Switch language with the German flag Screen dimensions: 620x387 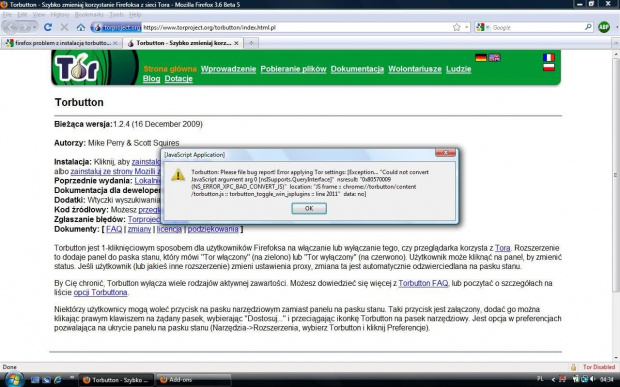click(x=480, y=58)
